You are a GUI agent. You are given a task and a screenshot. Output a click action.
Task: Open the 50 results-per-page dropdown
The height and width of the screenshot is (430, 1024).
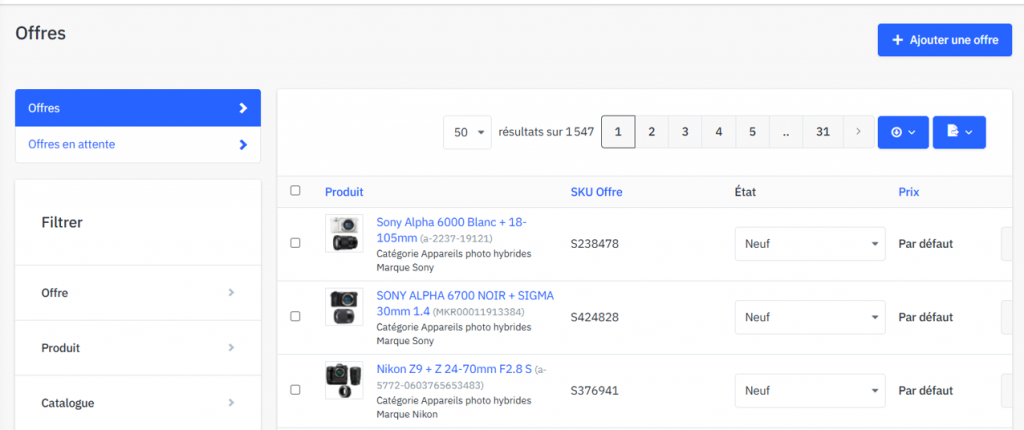(x=467, y=132)
